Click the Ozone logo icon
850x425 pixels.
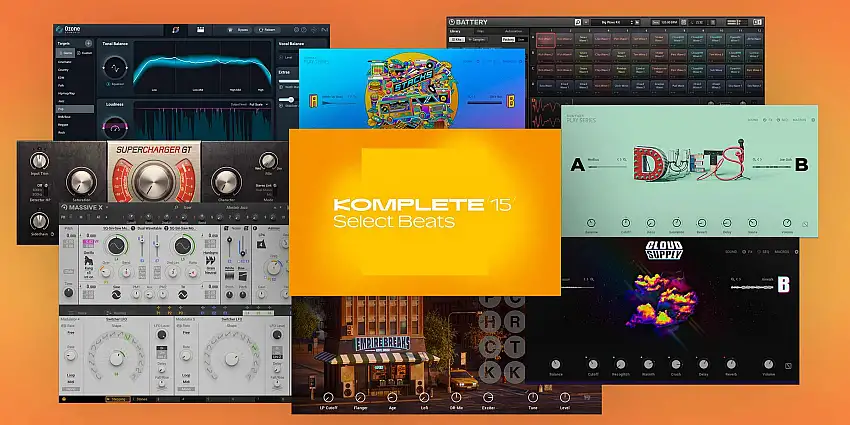click(59, 30)
